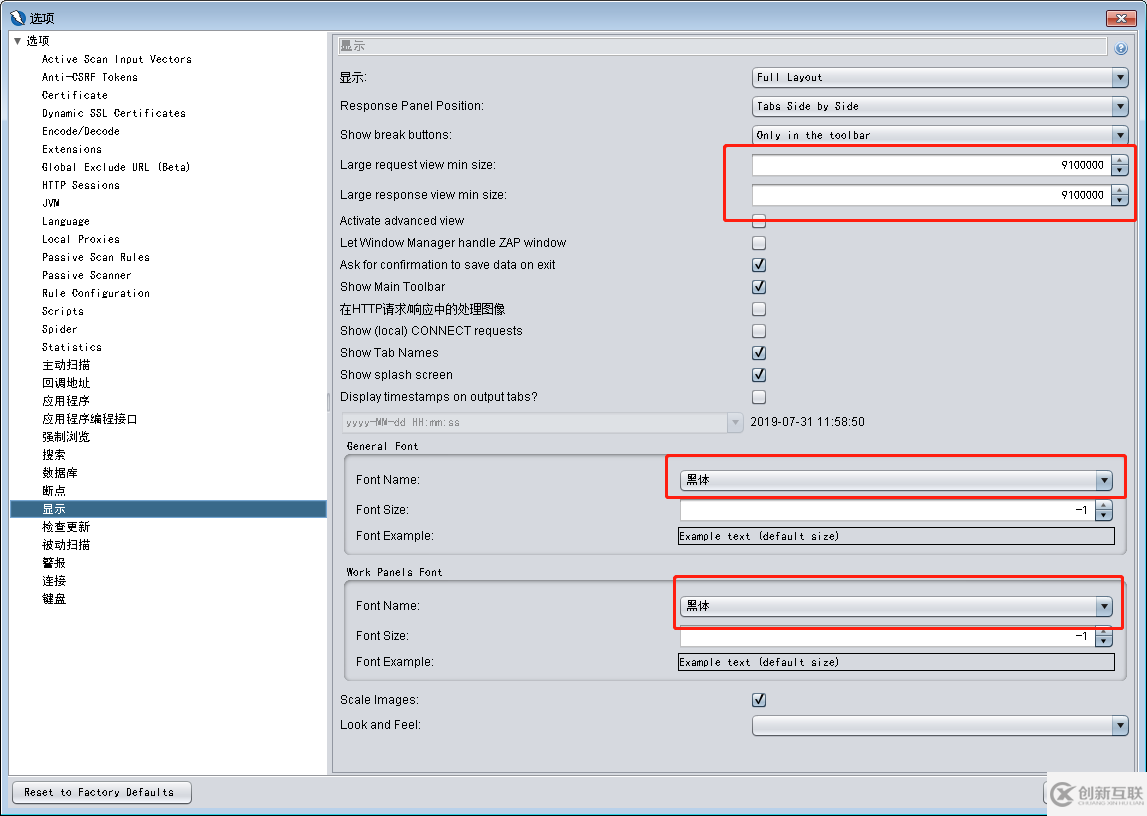Viewport: 1147px width, 816px height.
Task: Decrease Large response view min size
Action: [x=1119, y=200]
